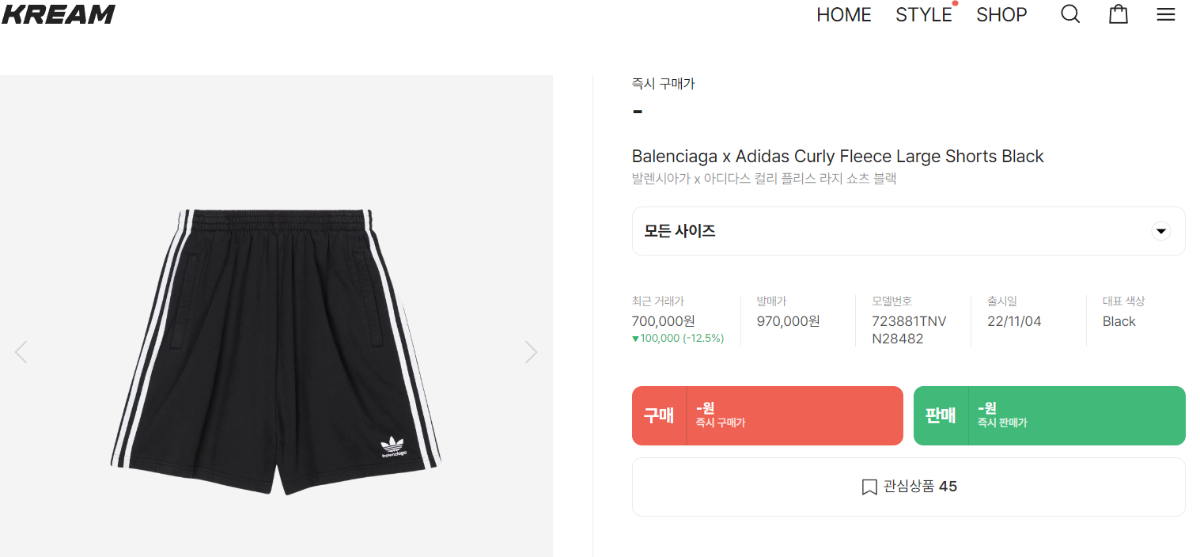Click the Balenciaga x Adidas product title

pyautogui.click(x=837, y=156)
